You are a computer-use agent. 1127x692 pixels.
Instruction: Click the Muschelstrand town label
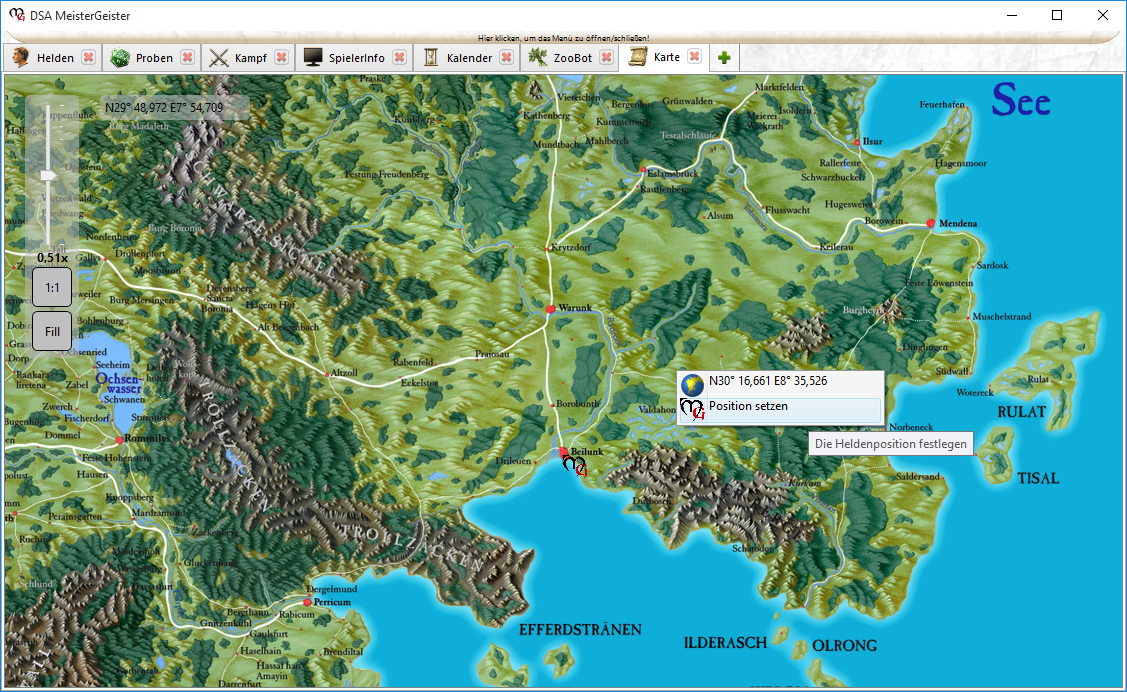click(x=1002, y=317)
